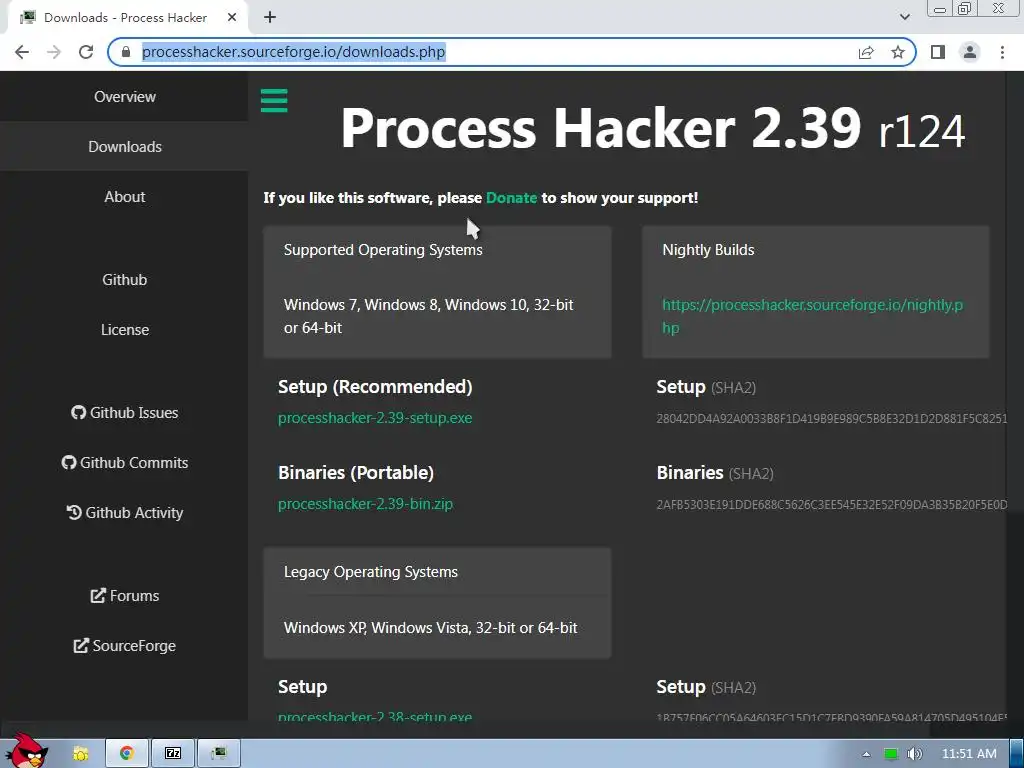Click Supported Operating Systems card title
This screenshot has width=1024, height=768.
[383, 250]
